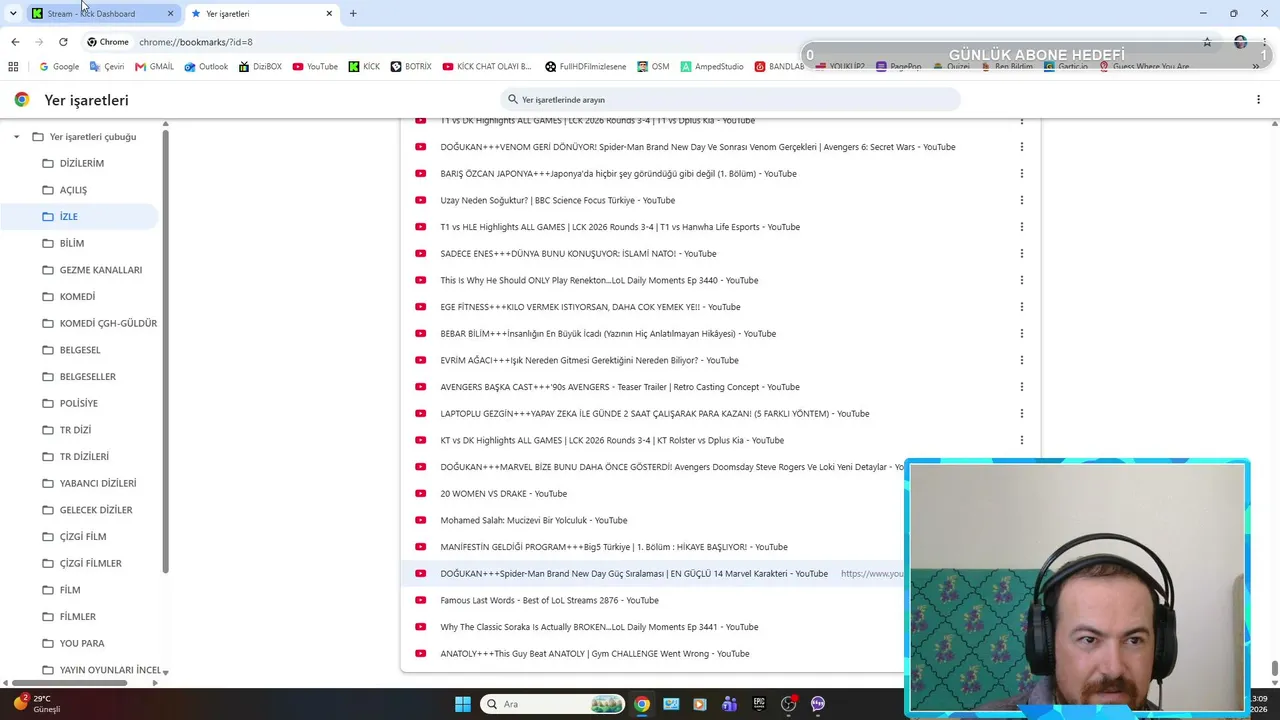The image size is (1280, 720).
Task: Select the İZLE folder
Action: [80, 216]
